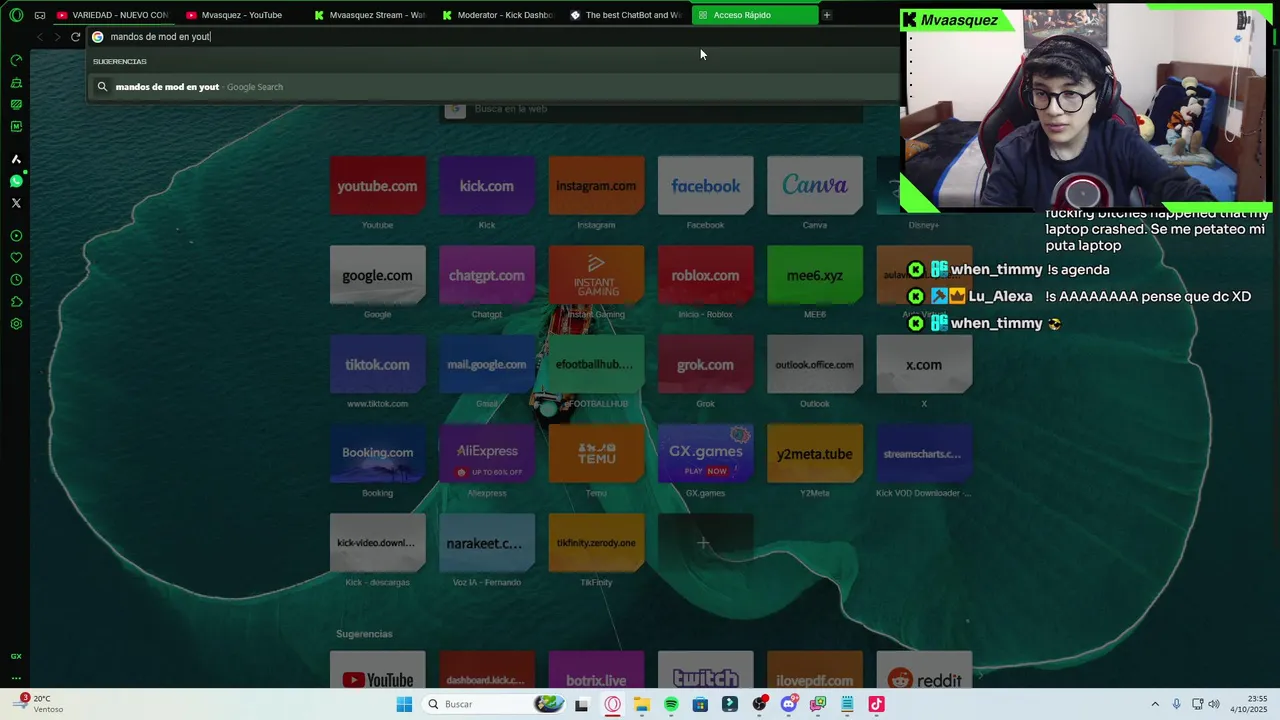This screenshot has width=1280, height=720.
Task: Open the Player icon in sidebar
Action: tap(16, 236)
